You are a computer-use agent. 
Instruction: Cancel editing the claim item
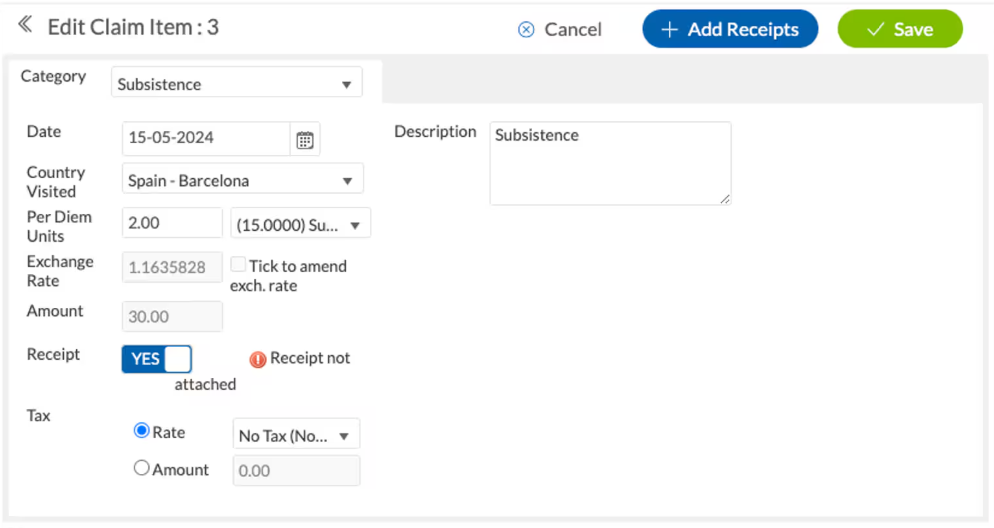pos(560,30)
